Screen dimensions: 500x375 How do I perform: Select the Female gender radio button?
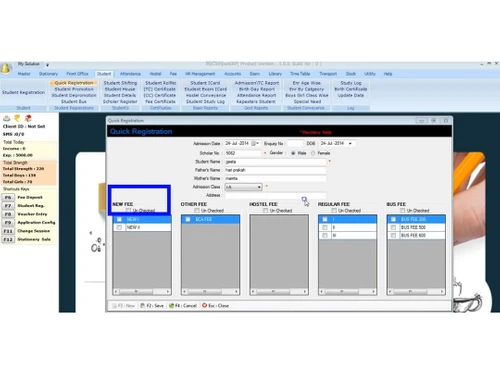pos(313,153)
